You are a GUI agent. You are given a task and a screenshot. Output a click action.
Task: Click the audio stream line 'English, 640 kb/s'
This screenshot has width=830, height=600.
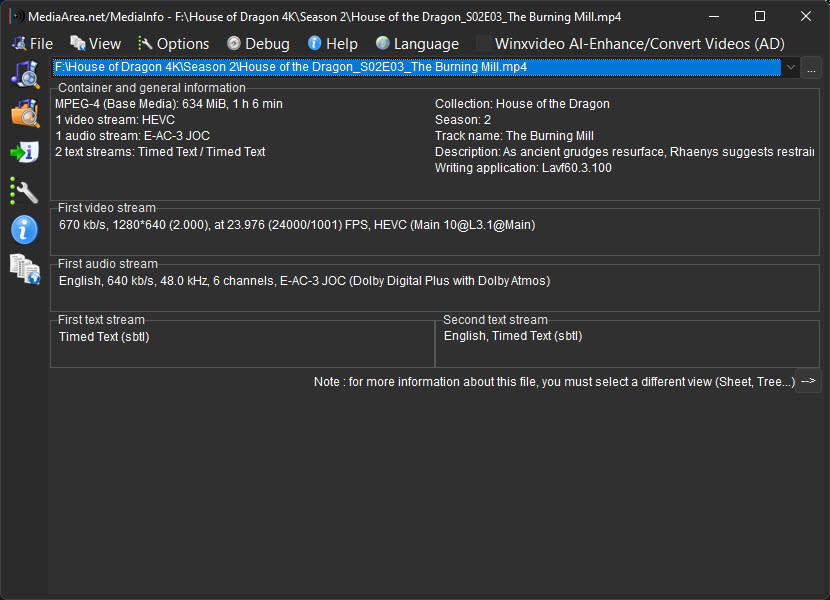(x=304, y=281)
